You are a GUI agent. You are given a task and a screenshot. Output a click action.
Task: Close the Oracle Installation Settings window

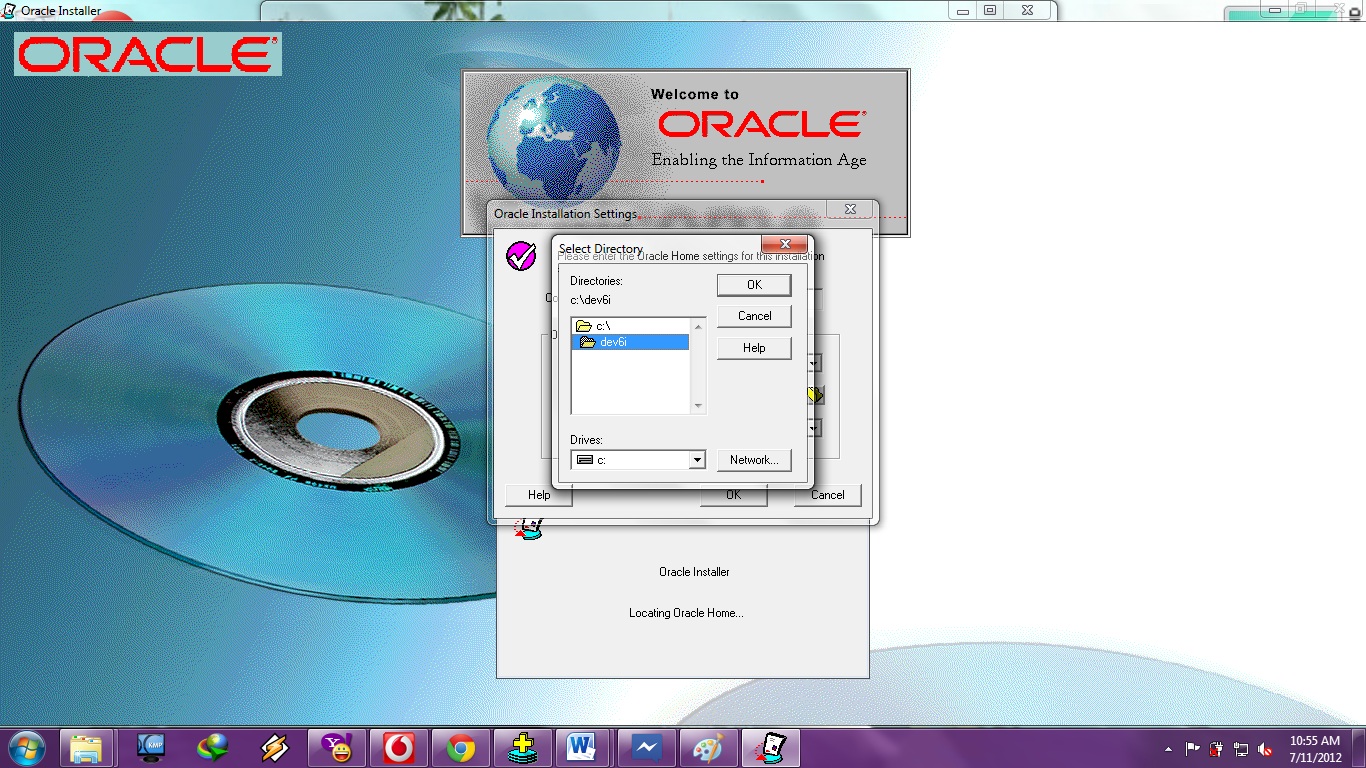pos(850,209)
